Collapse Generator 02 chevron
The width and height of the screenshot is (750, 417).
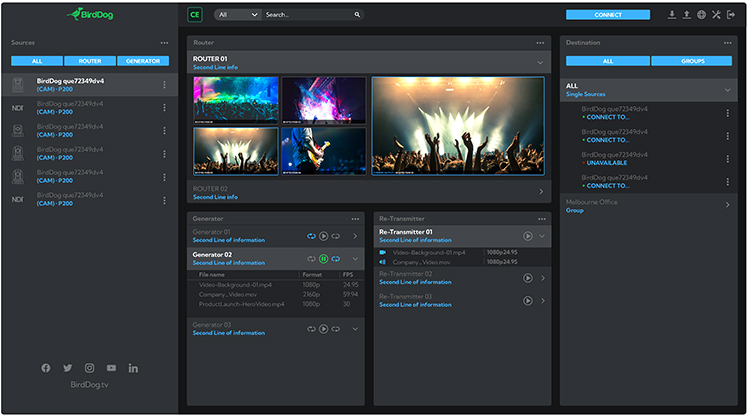click(x=355, y=259)
